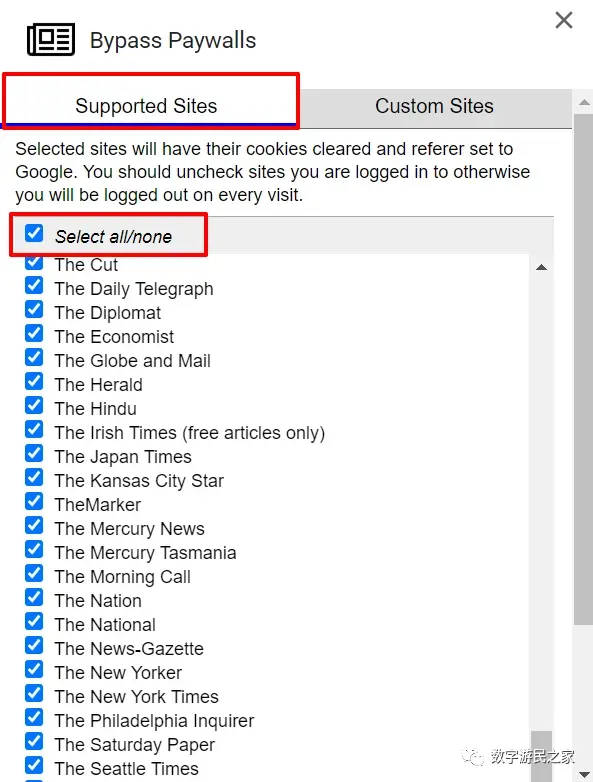Uncheck The New York Times checkbox

point(34,693)
